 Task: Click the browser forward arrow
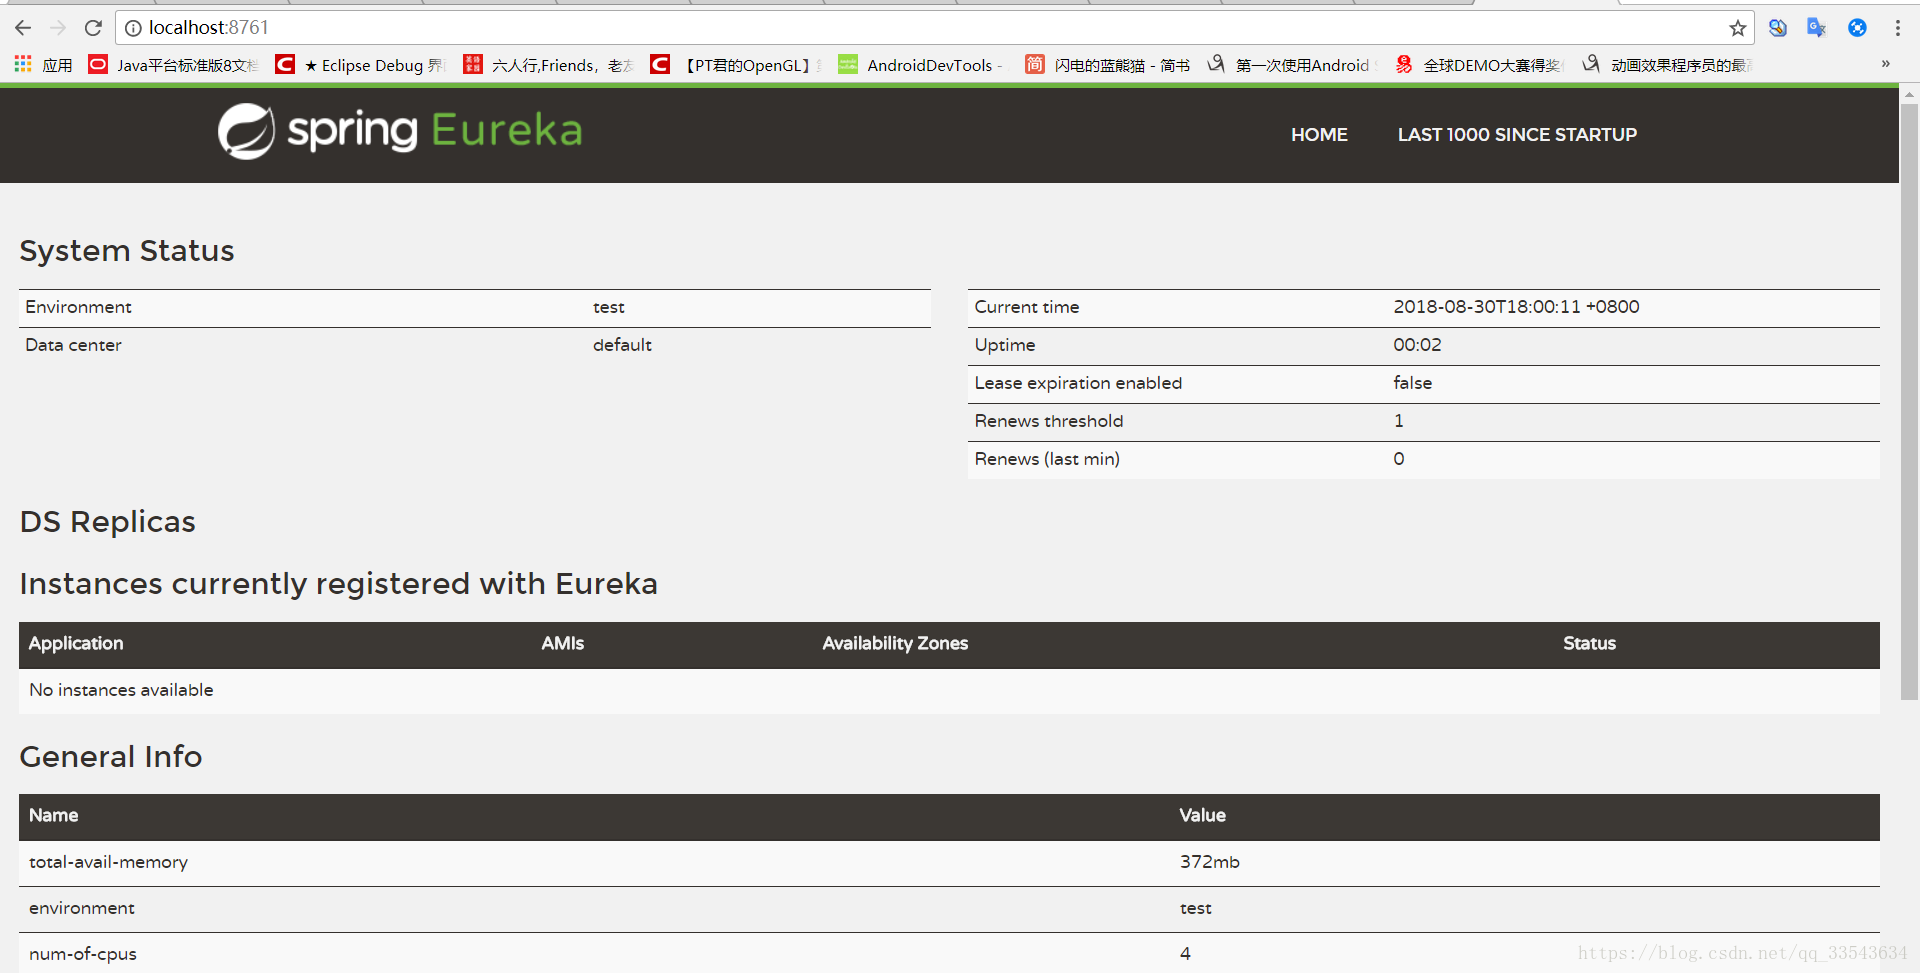point(58,28)
